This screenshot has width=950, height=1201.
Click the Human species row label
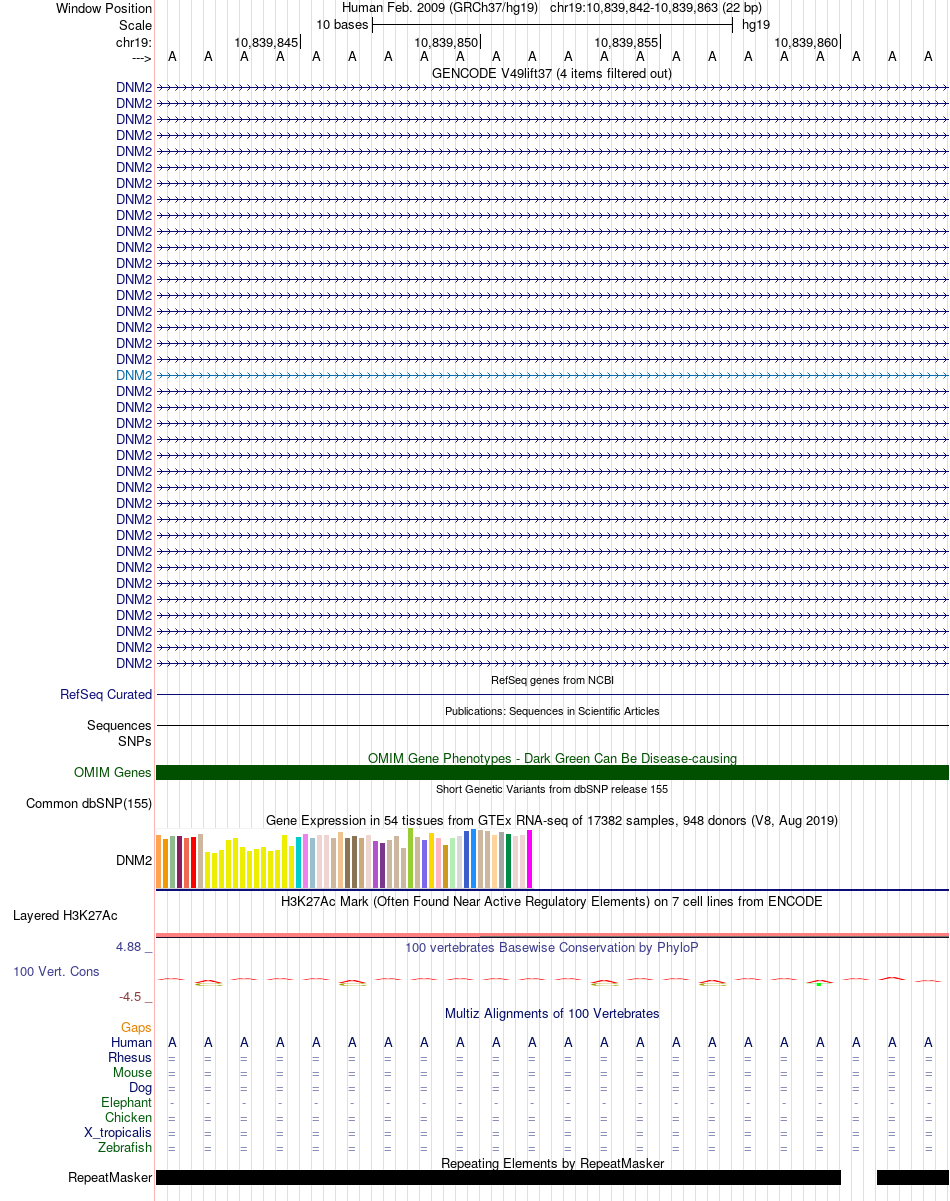coord(132,1042)
